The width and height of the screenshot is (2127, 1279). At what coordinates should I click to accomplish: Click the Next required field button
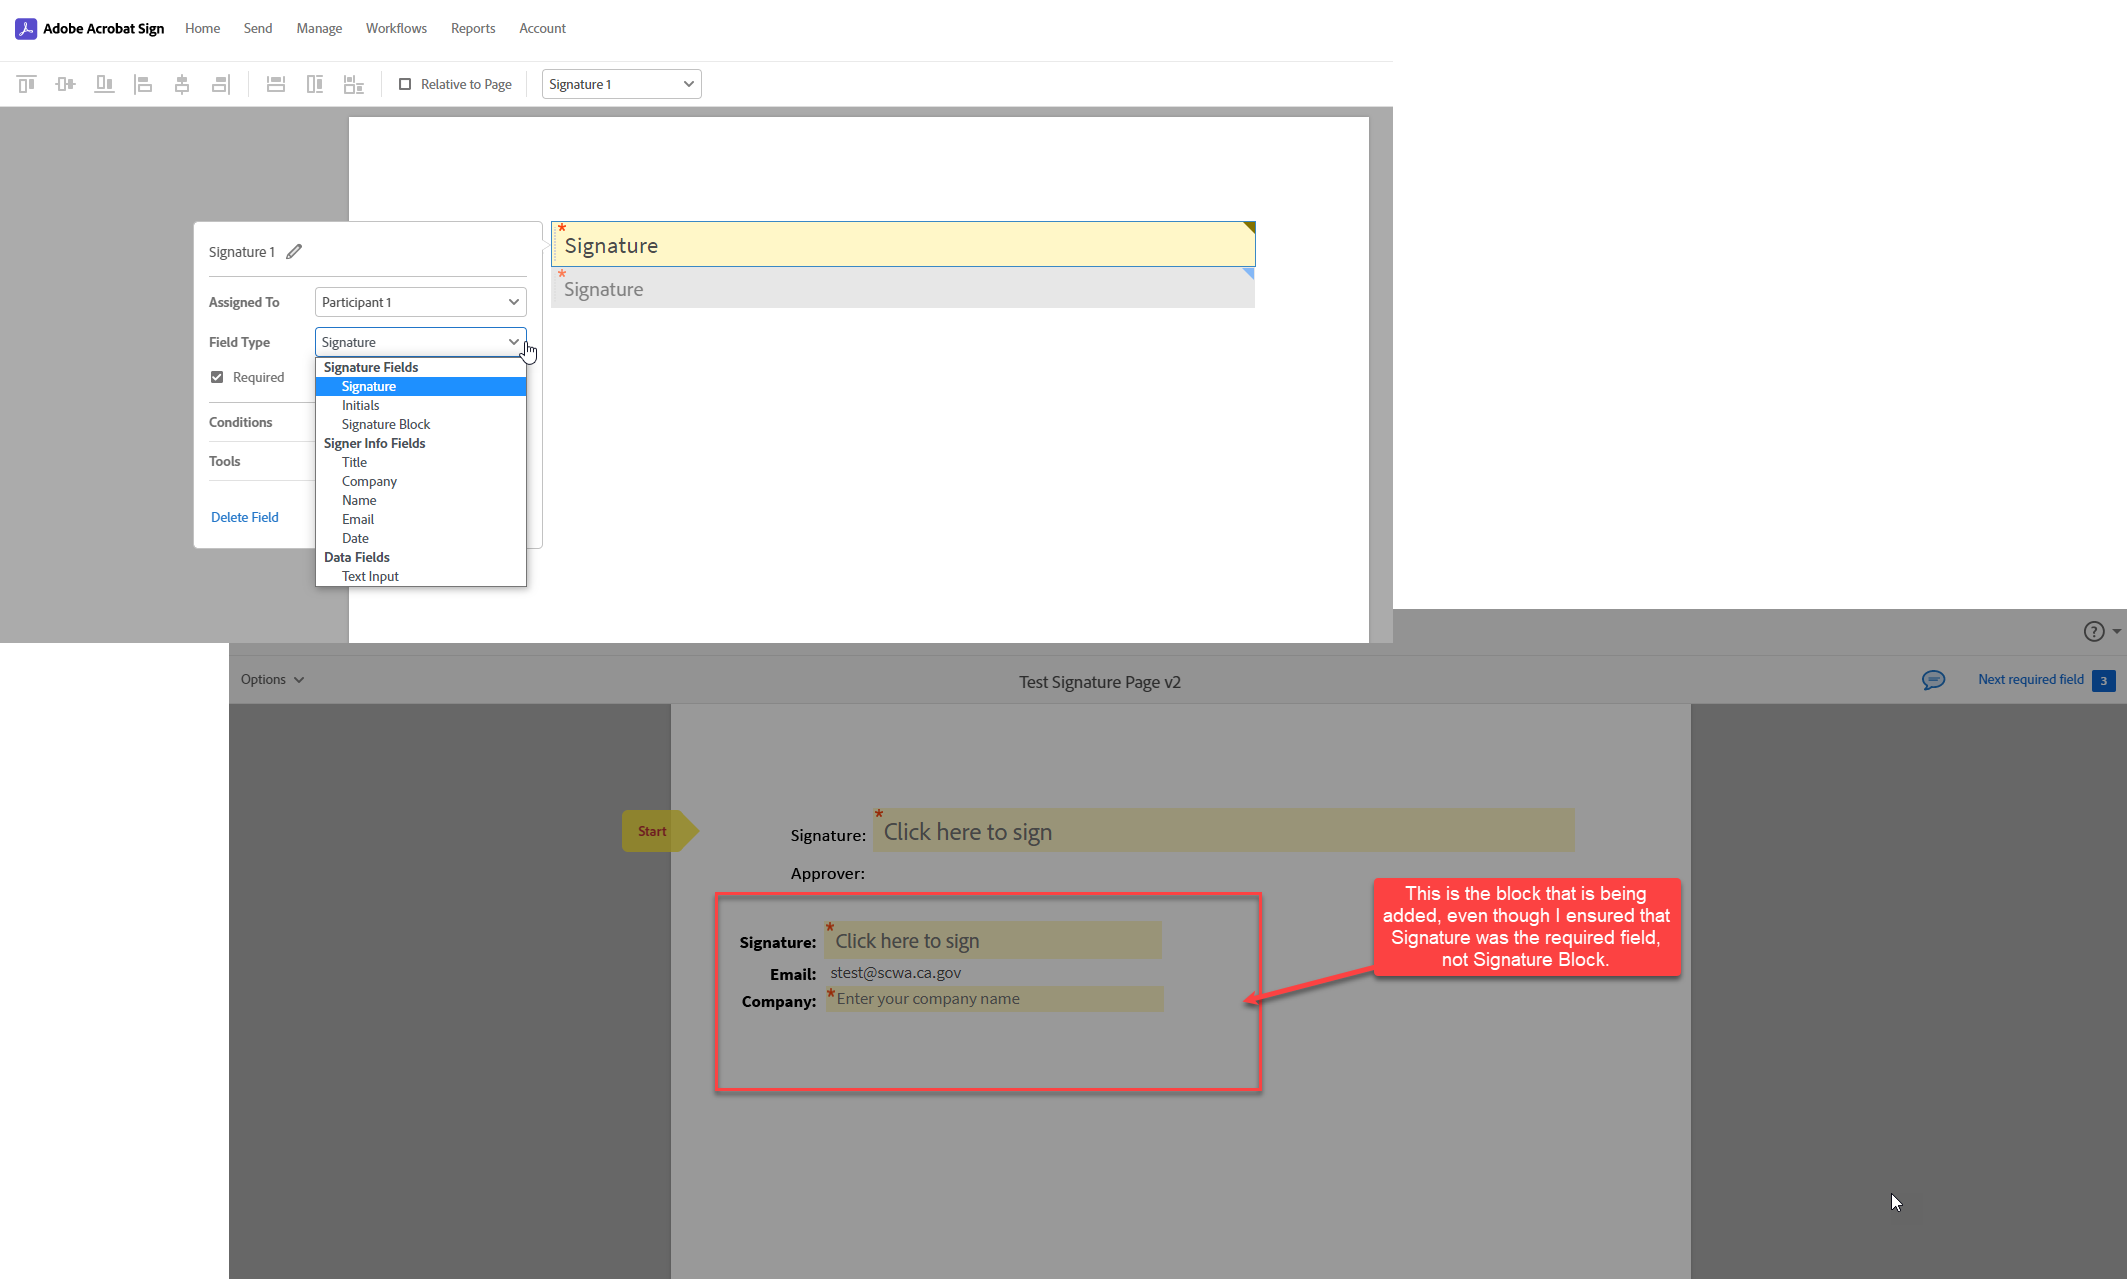click(x=2031, y=679)
